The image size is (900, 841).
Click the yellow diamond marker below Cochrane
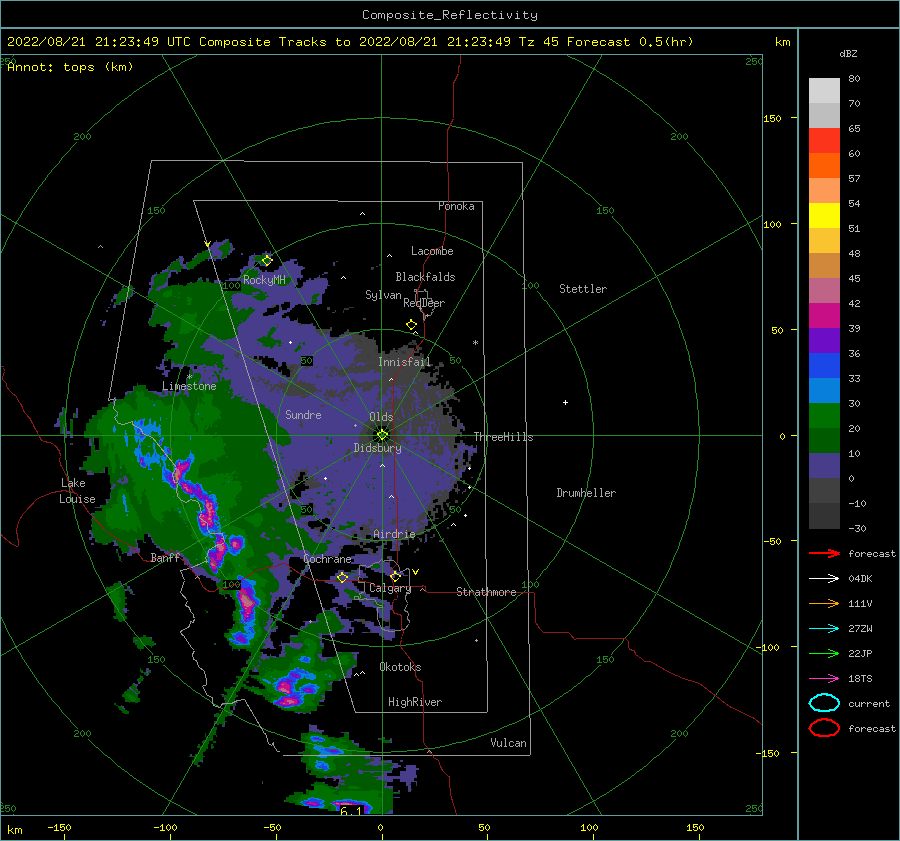[x=342, y=577]
